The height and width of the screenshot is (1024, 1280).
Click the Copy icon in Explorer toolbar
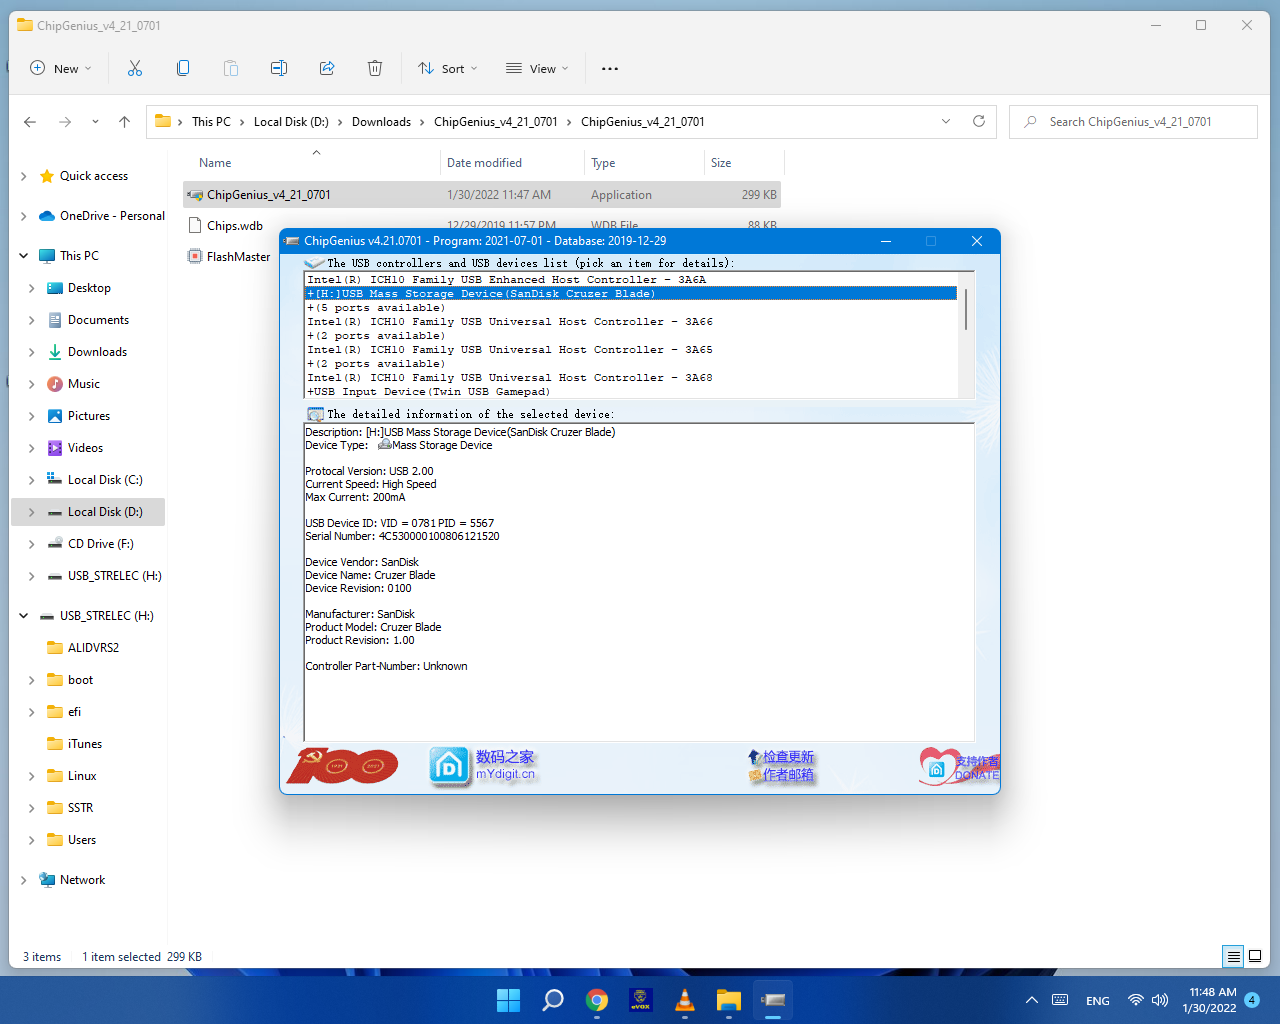point(183,68)
